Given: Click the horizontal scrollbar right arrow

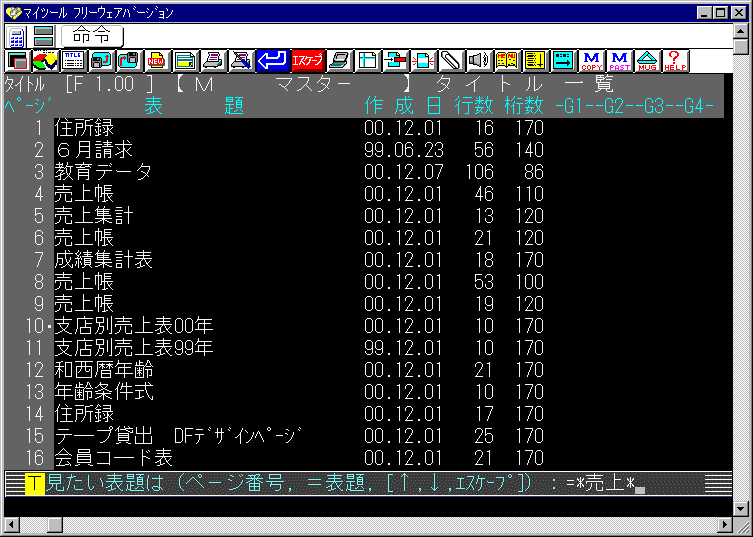Looking at the screenshot, I should pyautogui.click(x=726, y=525).
